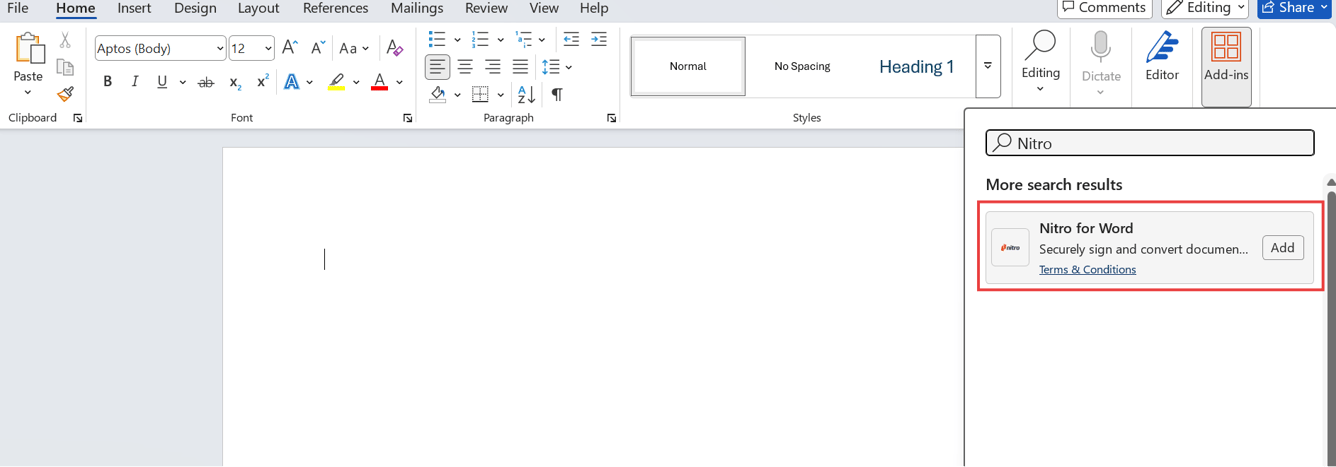Click the Cut scissors icon
Screen dimensions: 1336x467
tap(65, 40)
